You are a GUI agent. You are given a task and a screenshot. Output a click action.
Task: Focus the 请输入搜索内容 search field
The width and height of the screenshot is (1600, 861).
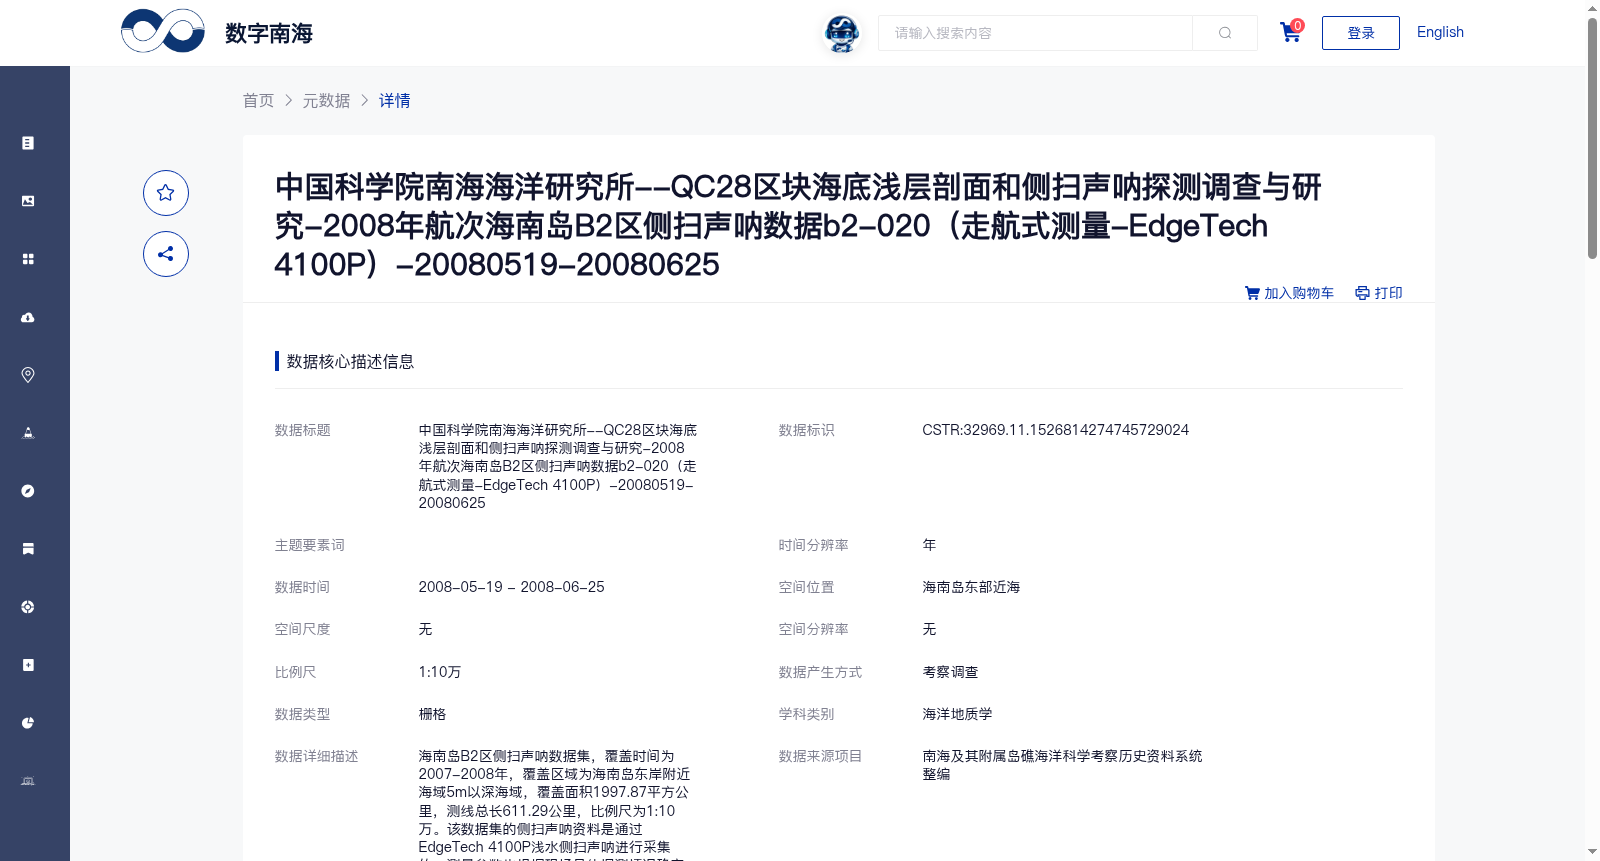pos(1035,33)
